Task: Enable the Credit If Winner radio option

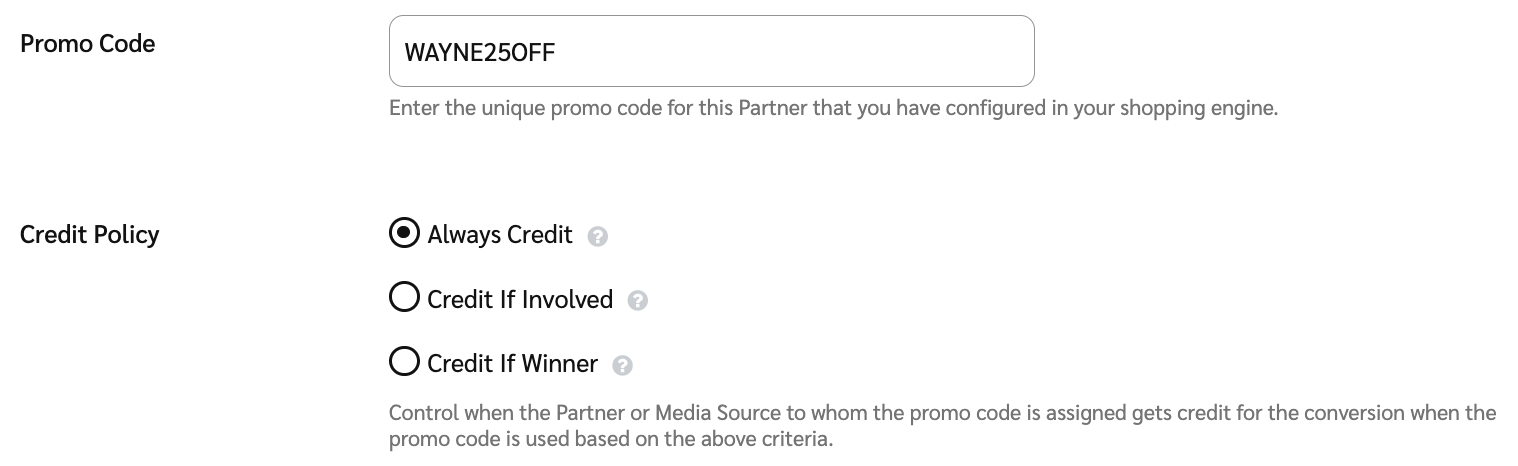Action: click(x=404, y=362)
